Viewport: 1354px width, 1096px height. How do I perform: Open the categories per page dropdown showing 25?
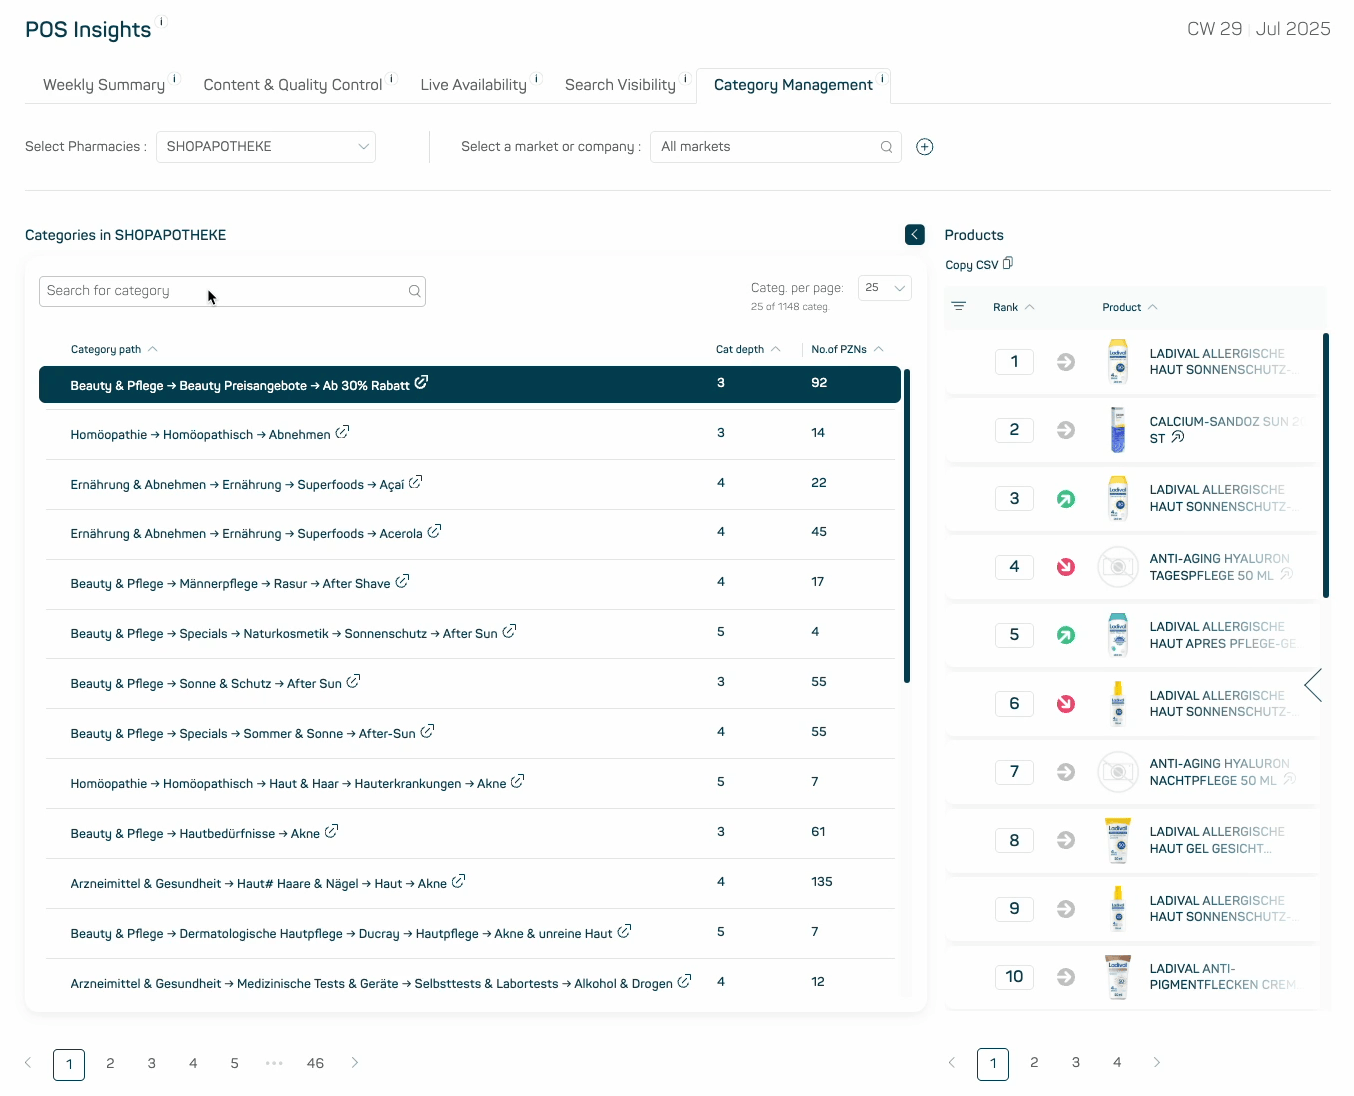point(884,288)
